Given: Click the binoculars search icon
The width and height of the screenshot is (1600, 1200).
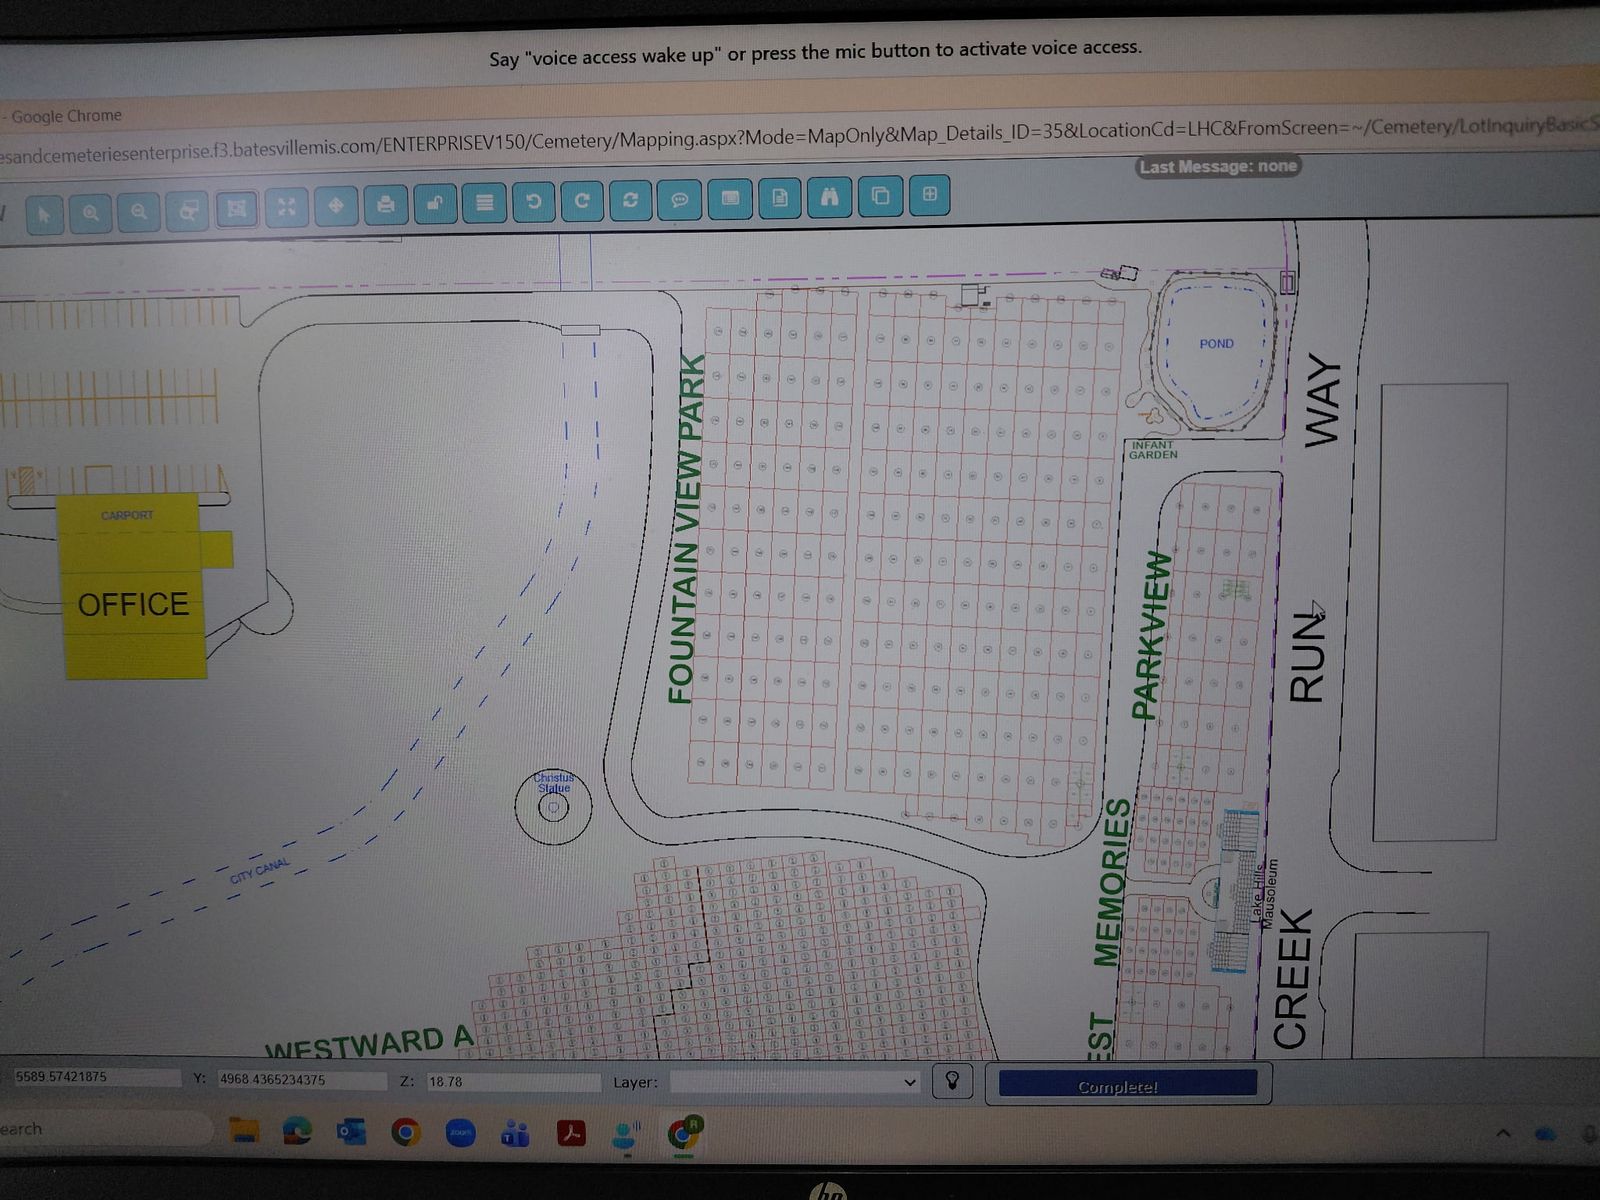Looking at the screenshot, I should pos(830,196).
